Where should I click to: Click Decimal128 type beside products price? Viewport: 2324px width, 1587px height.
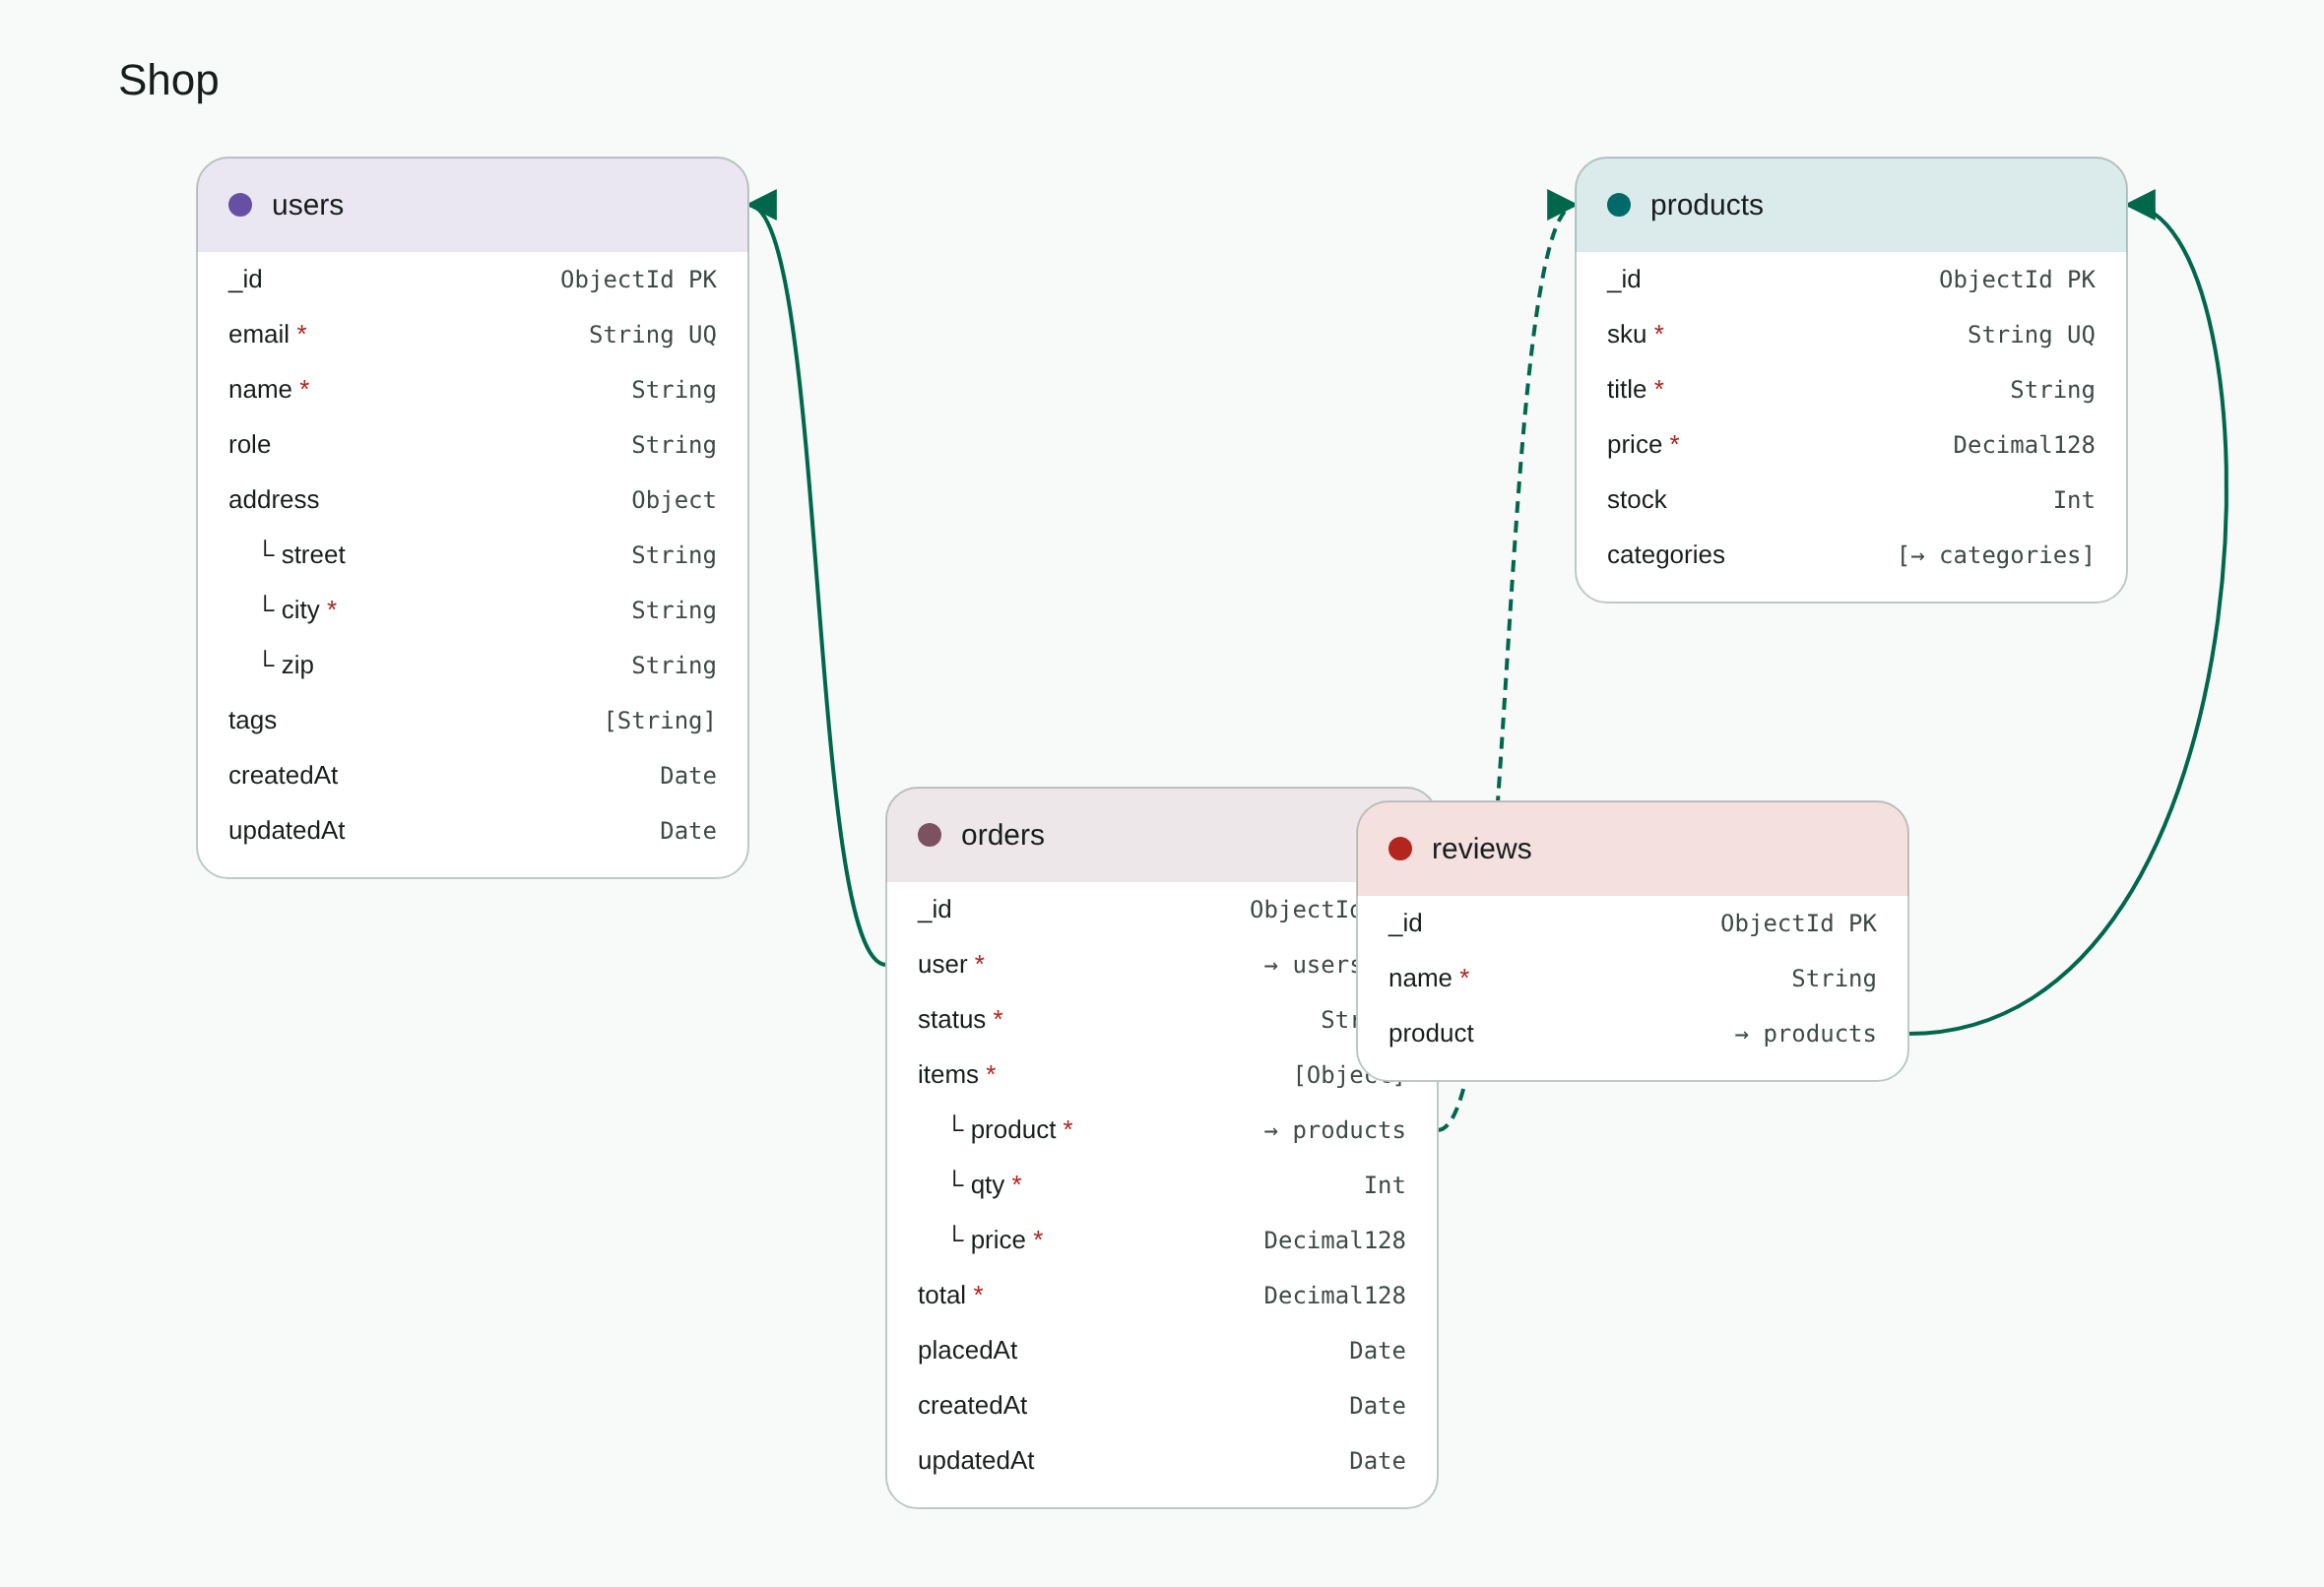2024,444
